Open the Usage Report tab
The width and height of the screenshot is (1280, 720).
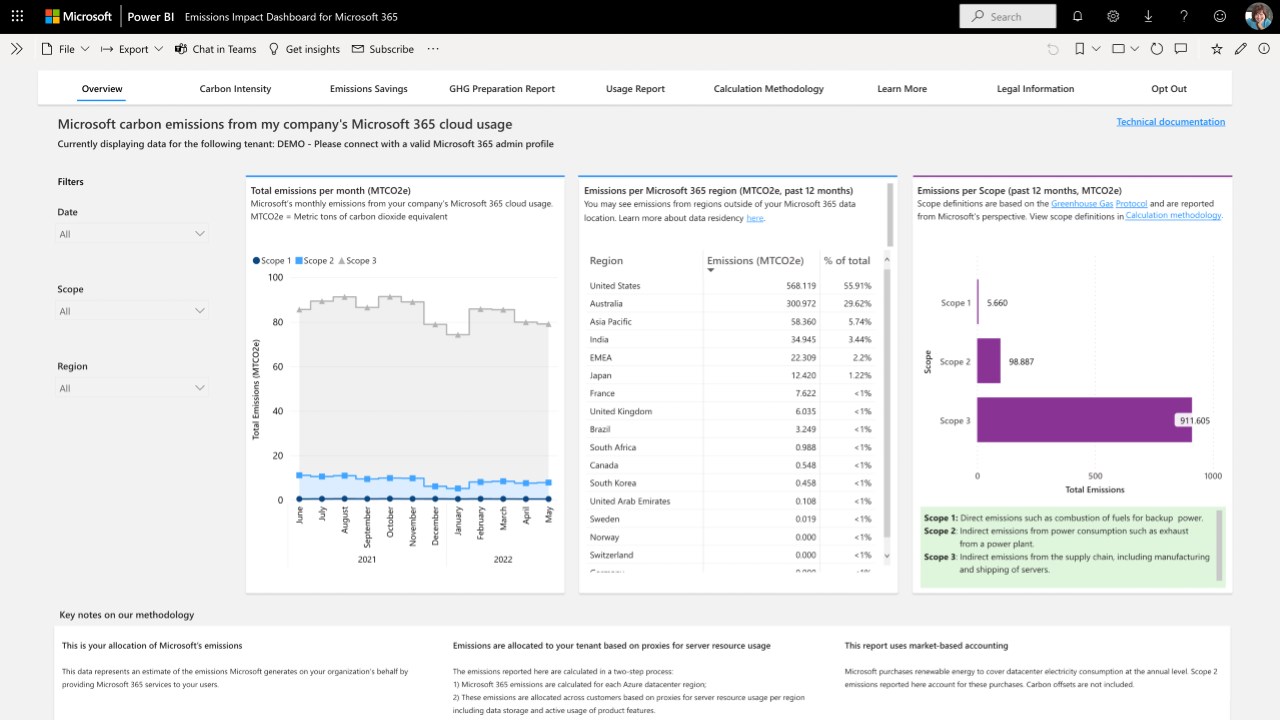[x=635, y=89]
